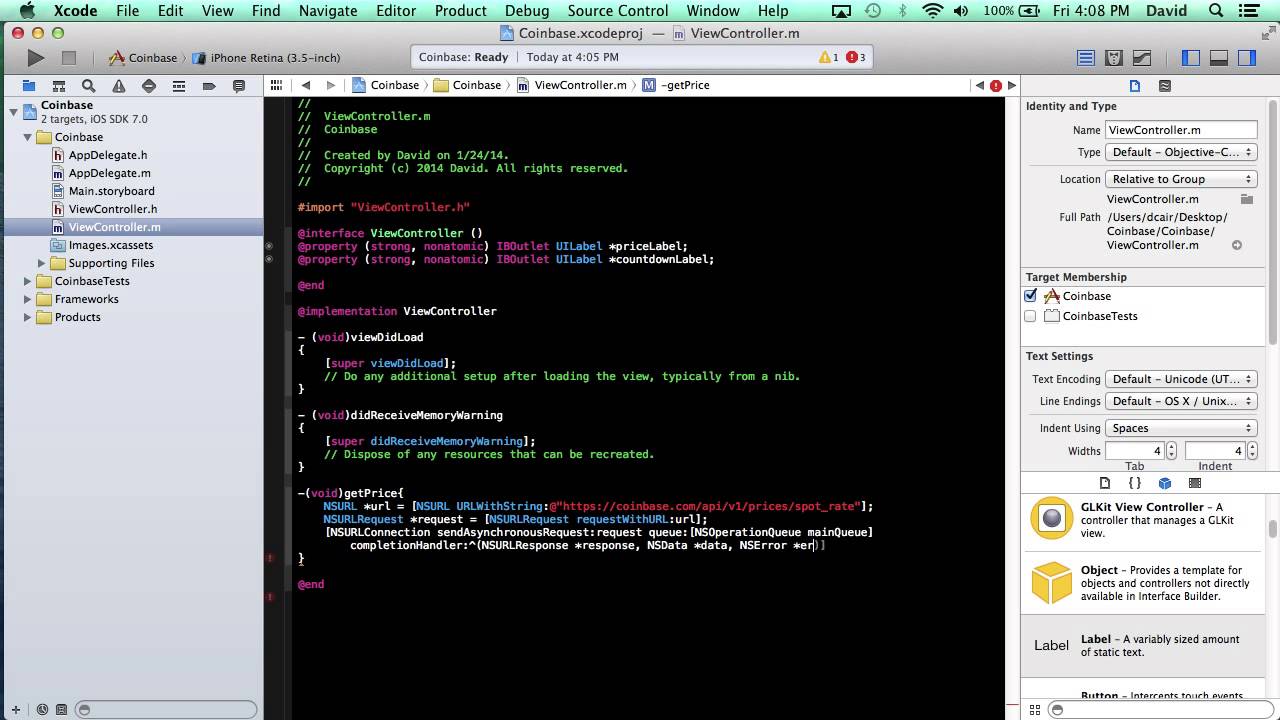
Task: Open the Debug menu
Action: (x=527, y=11)
